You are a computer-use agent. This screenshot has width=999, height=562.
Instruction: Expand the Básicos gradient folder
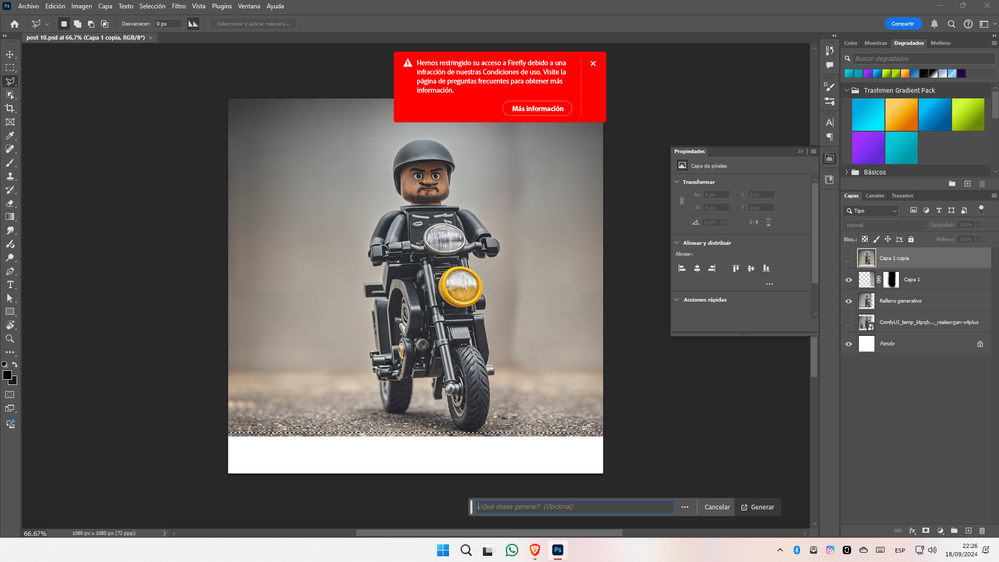tap(847, 172)
